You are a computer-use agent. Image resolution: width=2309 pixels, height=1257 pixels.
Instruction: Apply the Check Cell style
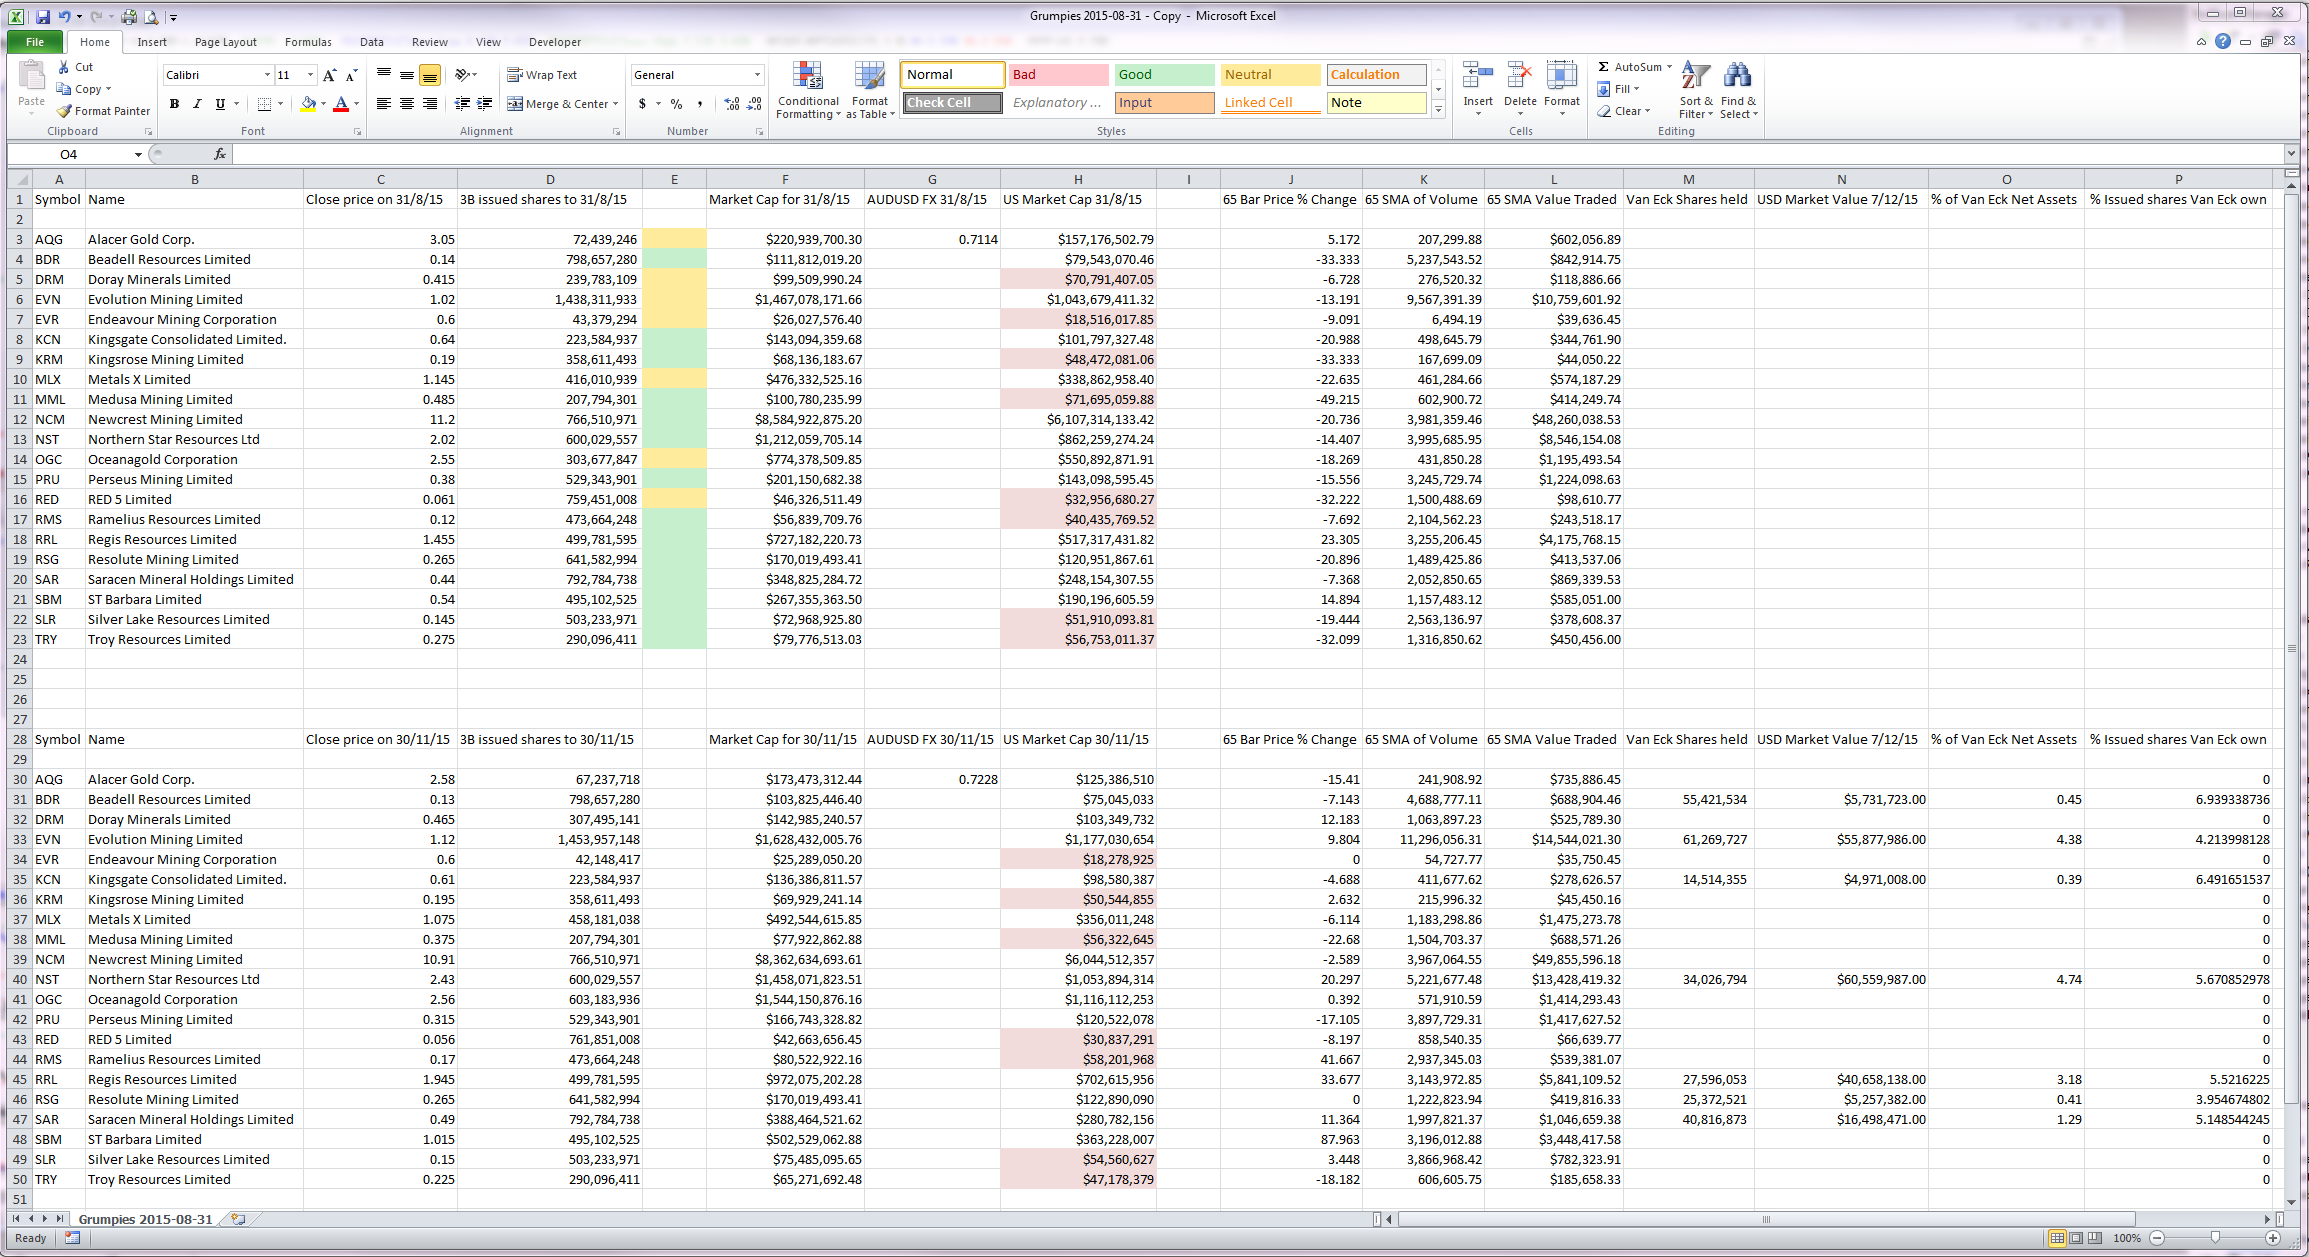(953, 103)
